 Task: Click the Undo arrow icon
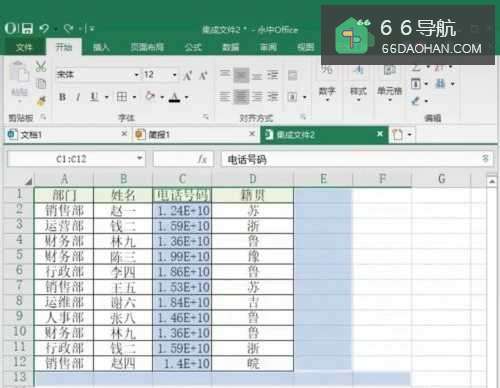[x=44, y=29]
